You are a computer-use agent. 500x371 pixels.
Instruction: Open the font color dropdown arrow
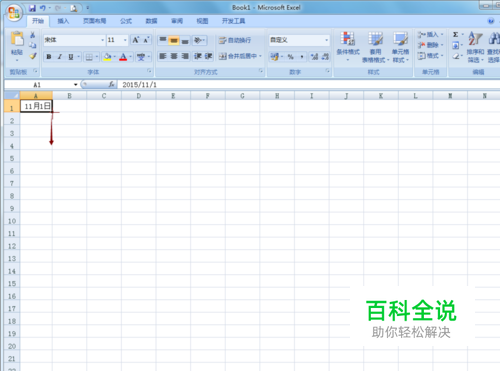[130, 57]
